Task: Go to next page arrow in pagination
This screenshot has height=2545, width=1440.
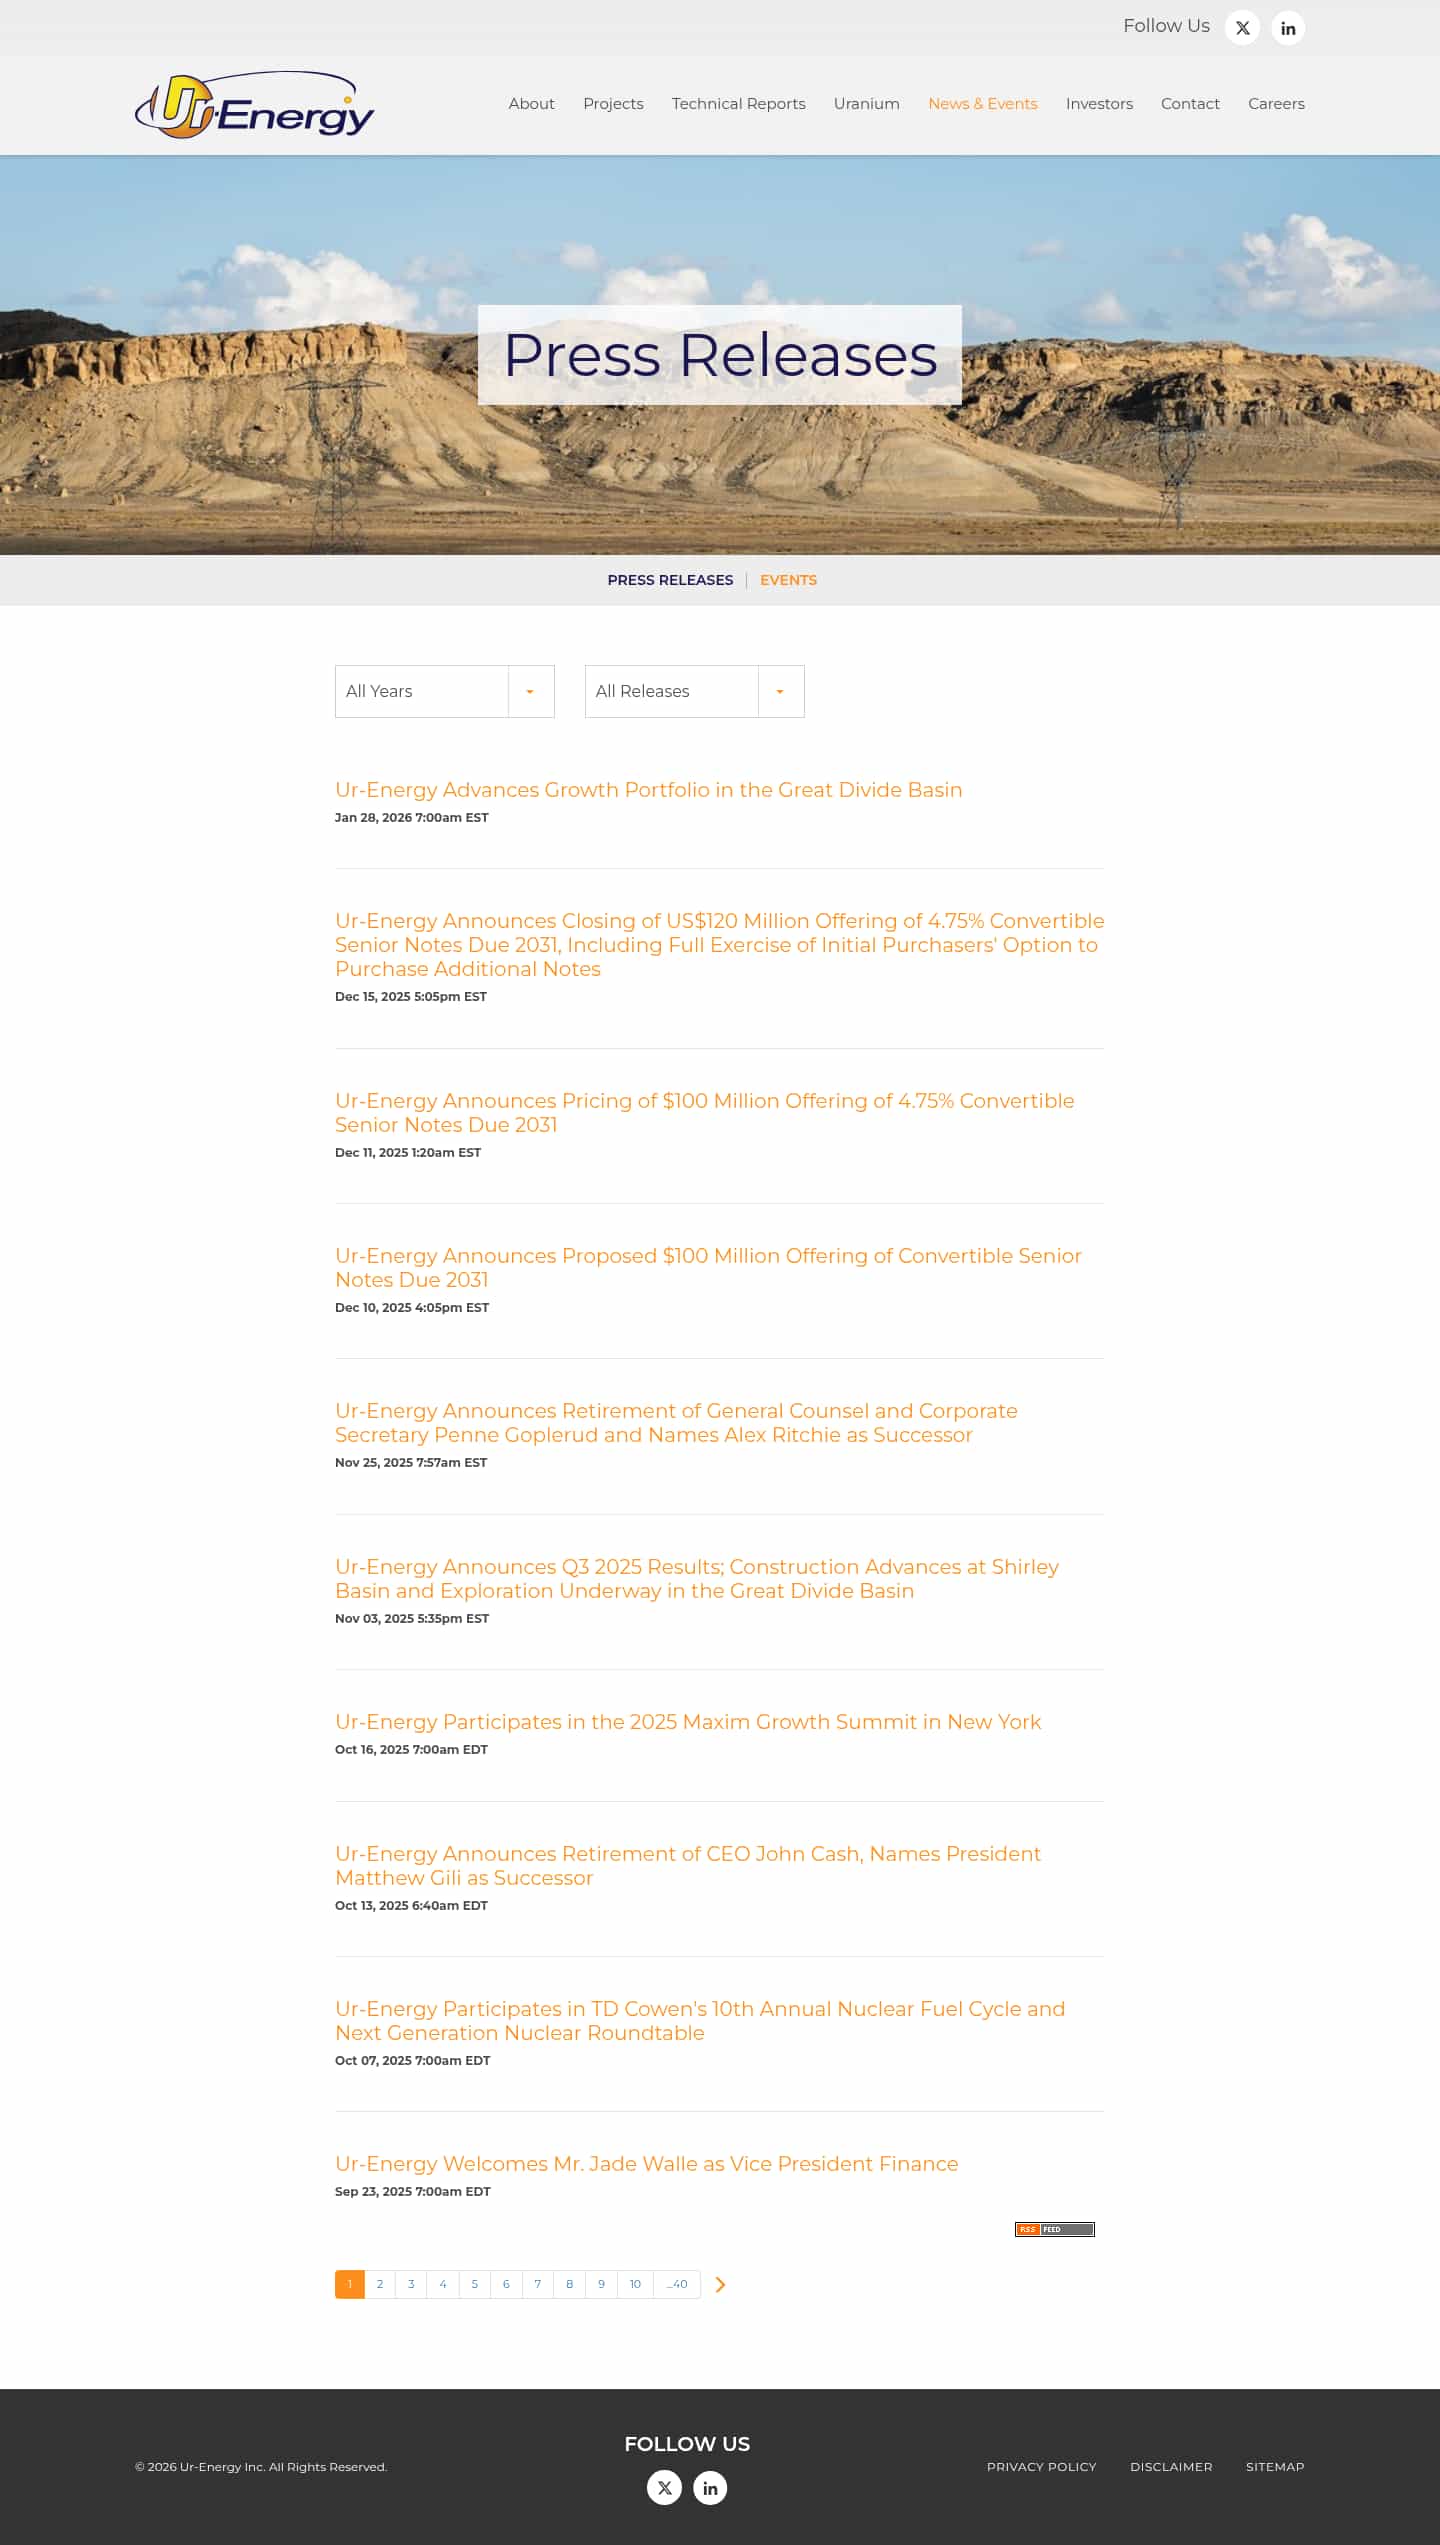Action: [x=720, y=2284]
